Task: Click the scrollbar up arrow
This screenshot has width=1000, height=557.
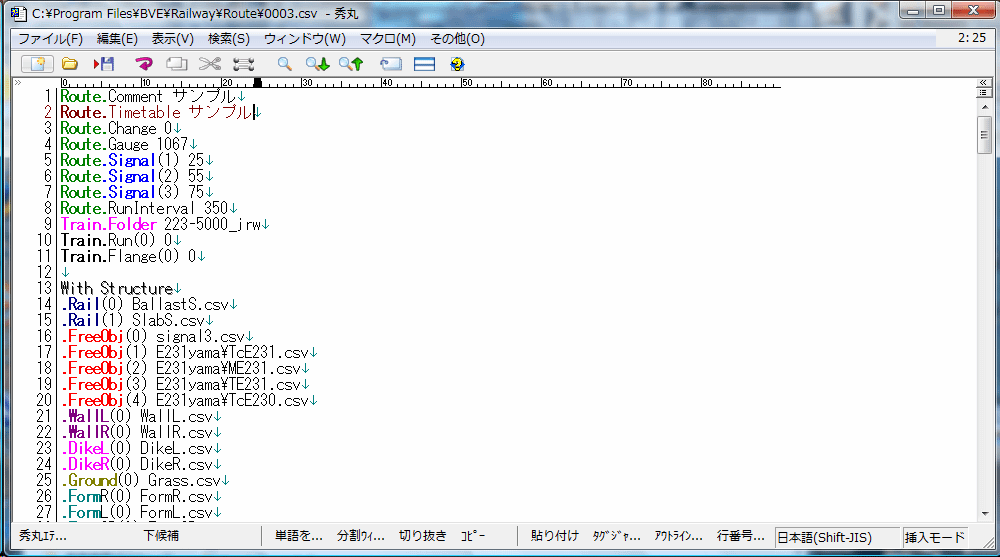Action: pos(985,107)
